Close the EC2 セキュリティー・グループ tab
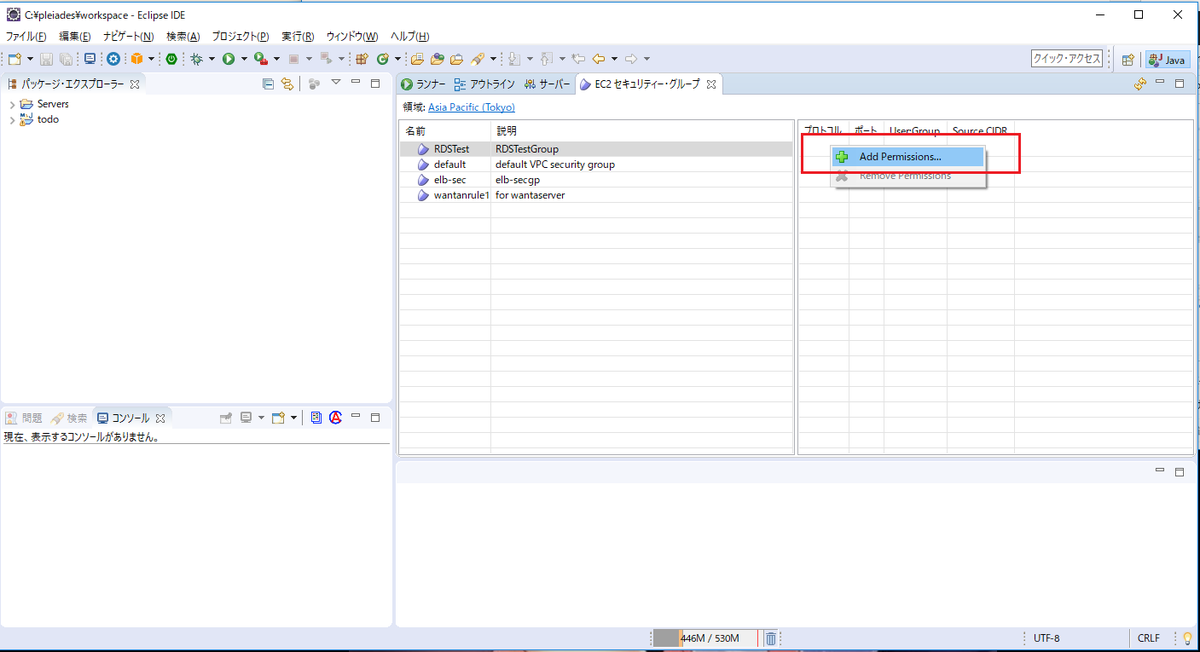 click(x=712, y=84)
